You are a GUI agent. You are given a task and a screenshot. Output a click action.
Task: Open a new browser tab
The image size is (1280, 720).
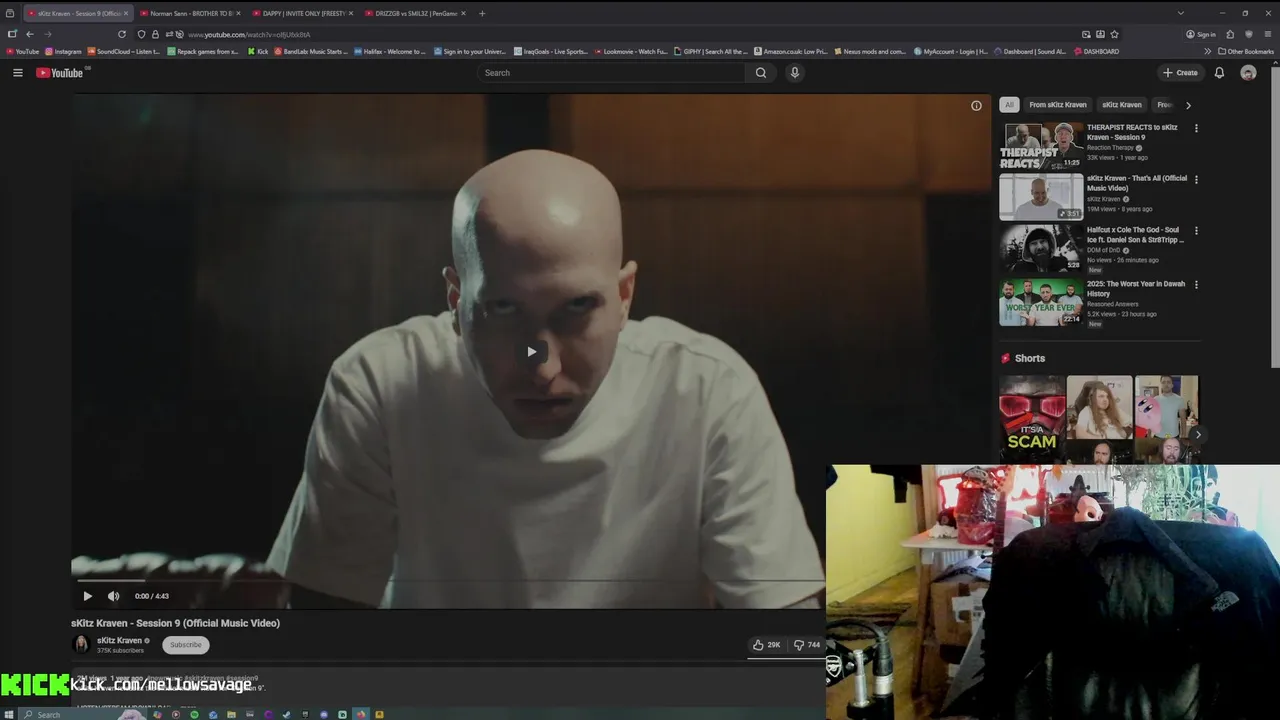(482, 13)
